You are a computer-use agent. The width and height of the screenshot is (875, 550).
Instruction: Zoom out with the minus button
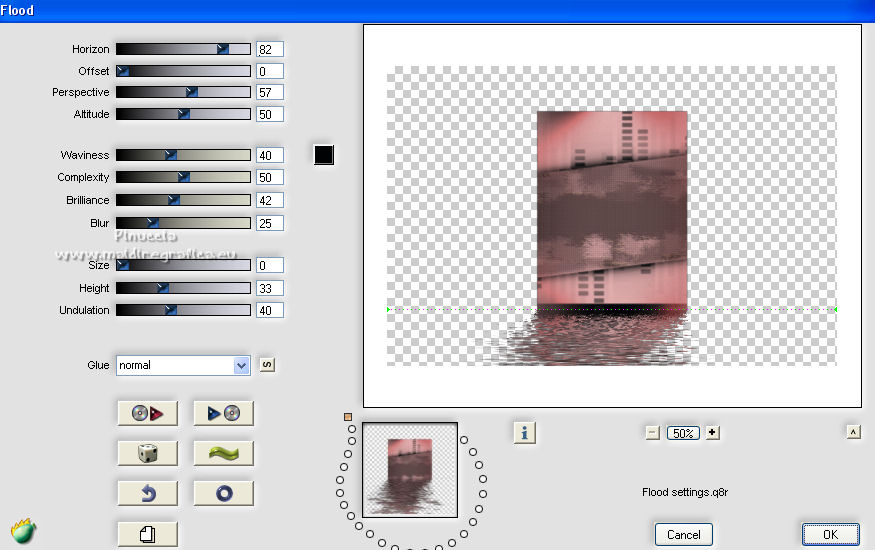(653, 433)
